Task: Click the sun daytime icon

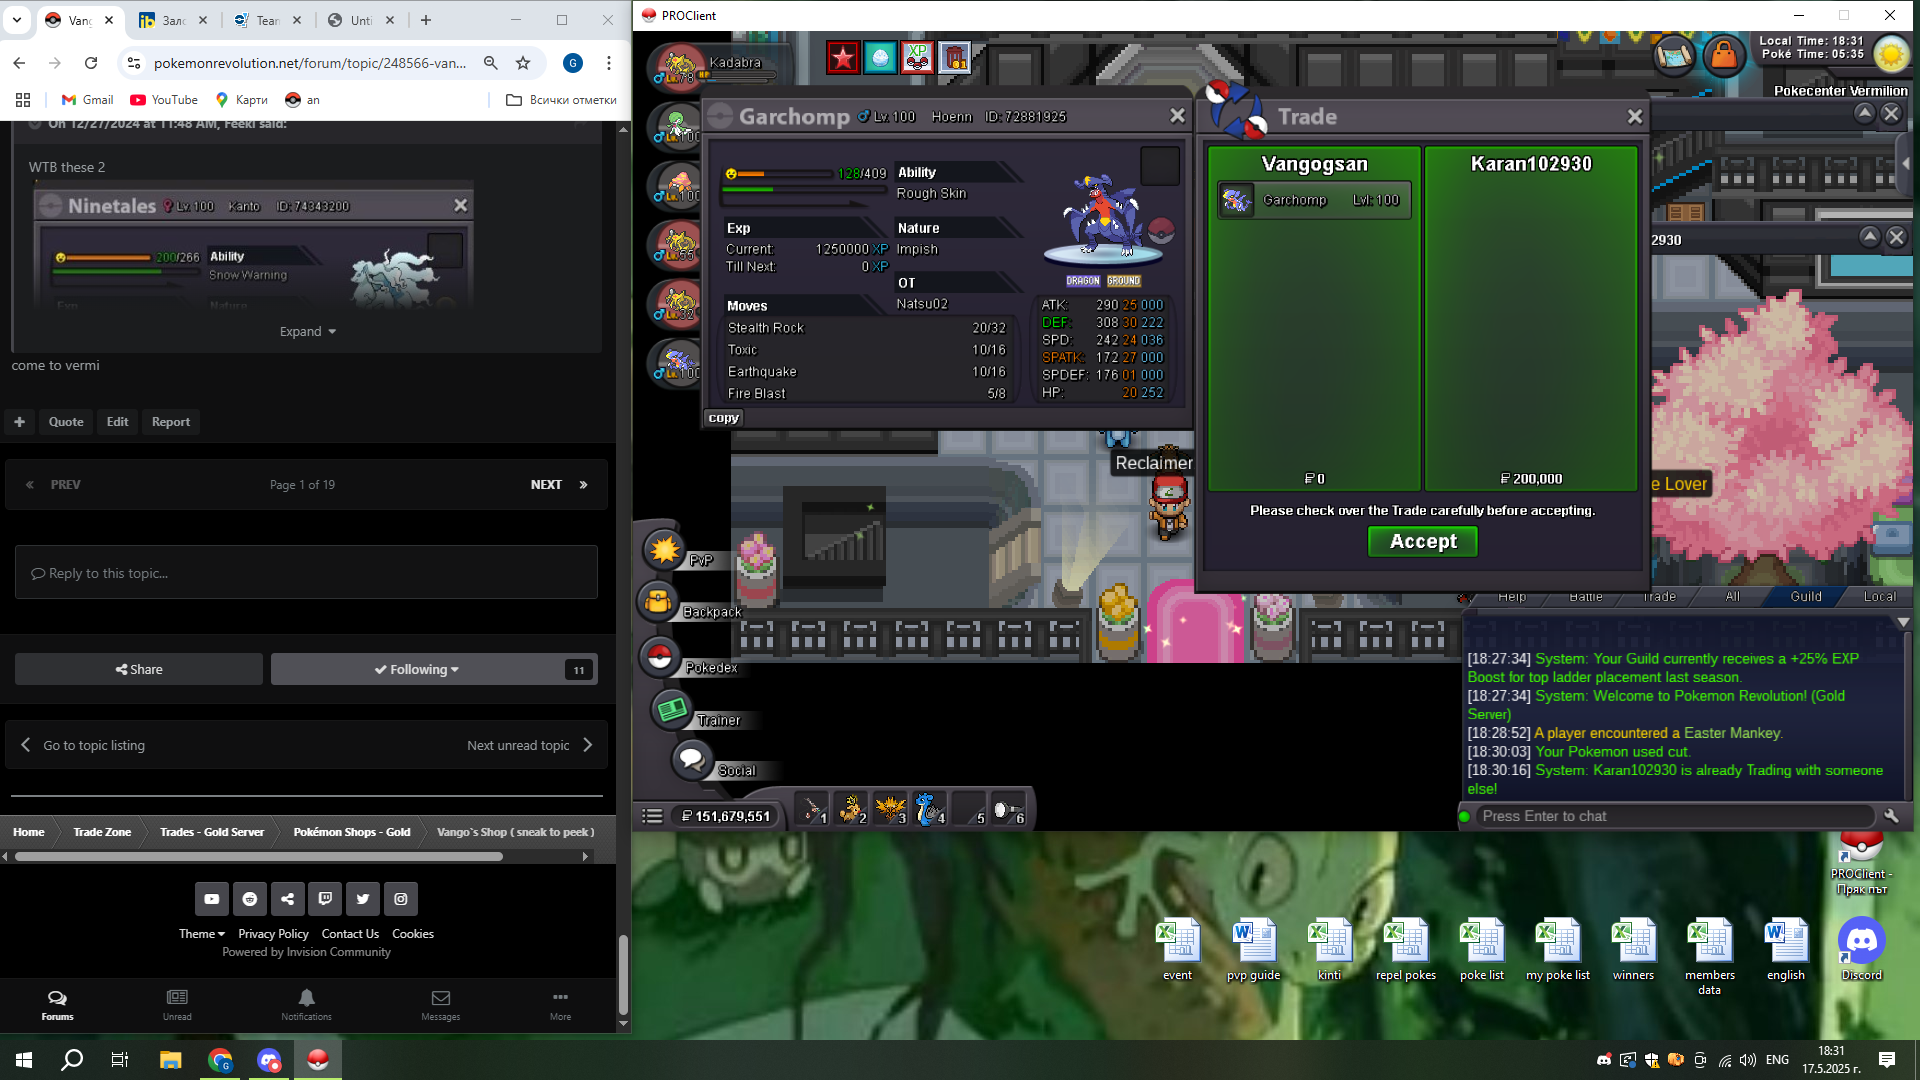Action: point(1891,54)
